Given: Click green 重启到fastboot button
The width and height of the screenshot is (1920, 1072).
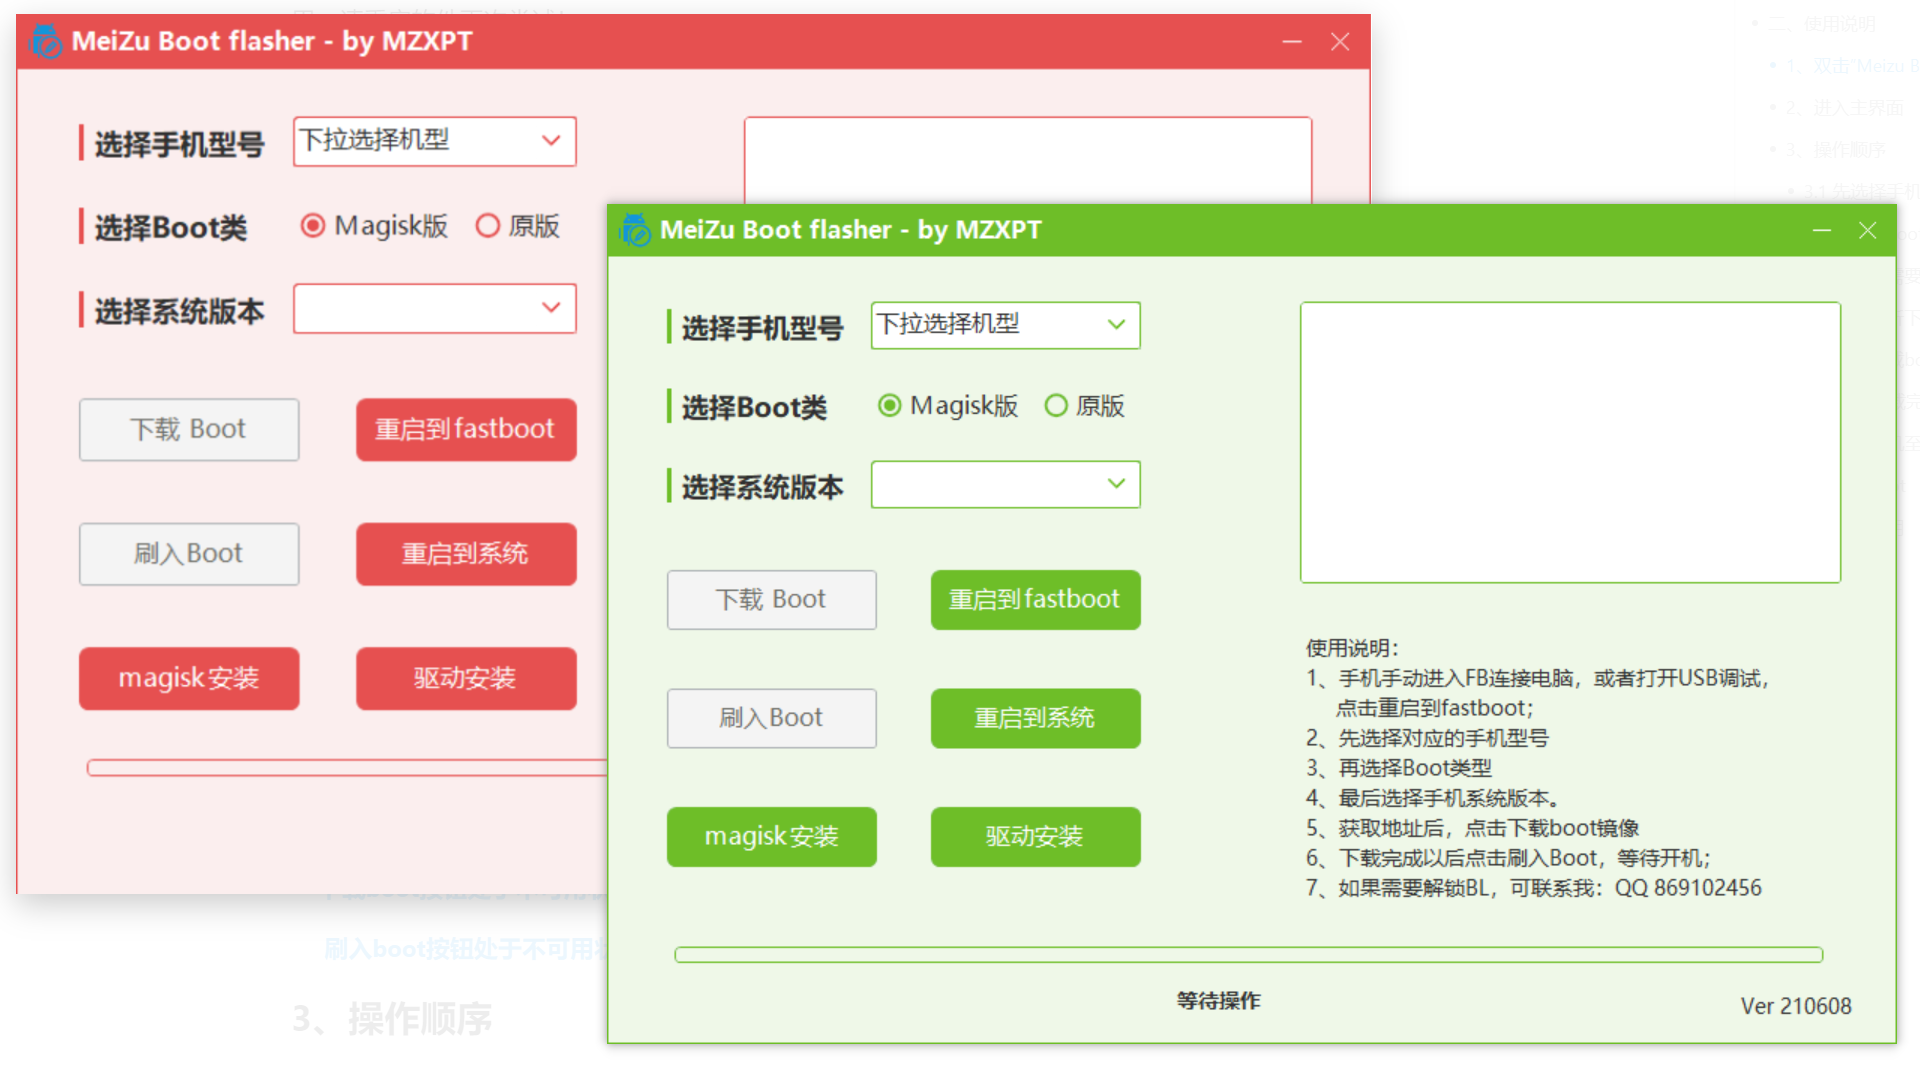Looking at the screenshot, I should pos(1035,600).
